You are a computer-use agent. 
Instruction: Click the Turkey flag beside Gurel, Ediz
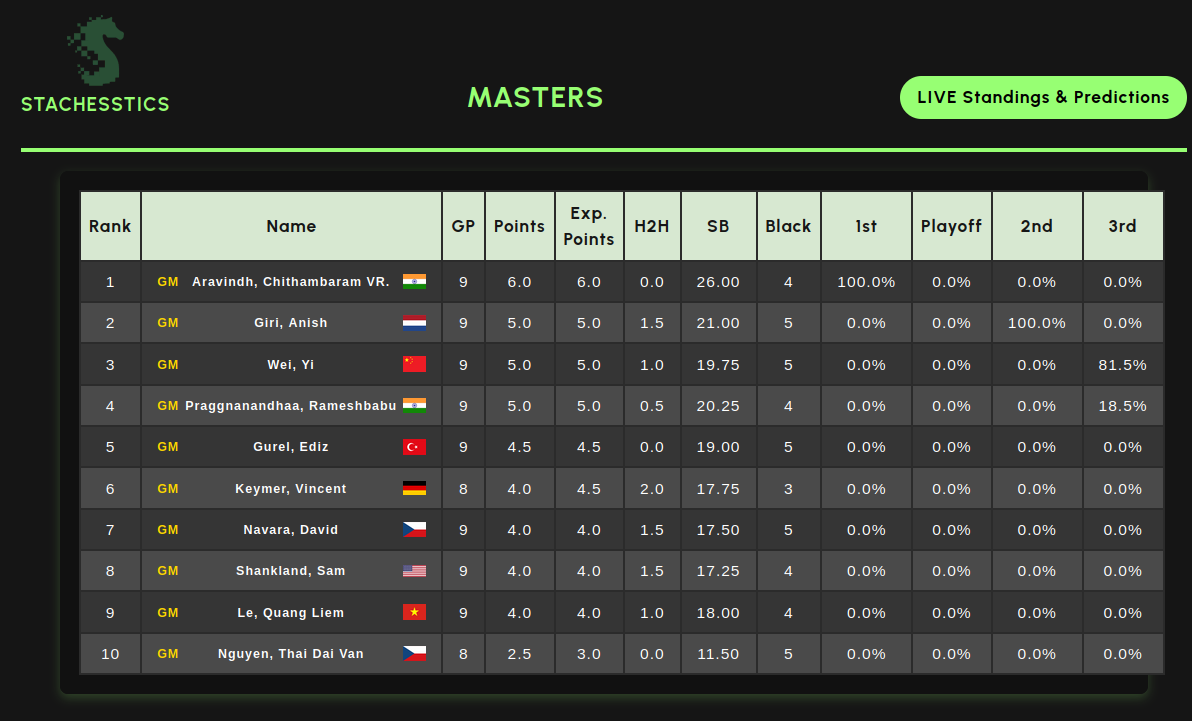pyautogui.click(x=414, y=447)
